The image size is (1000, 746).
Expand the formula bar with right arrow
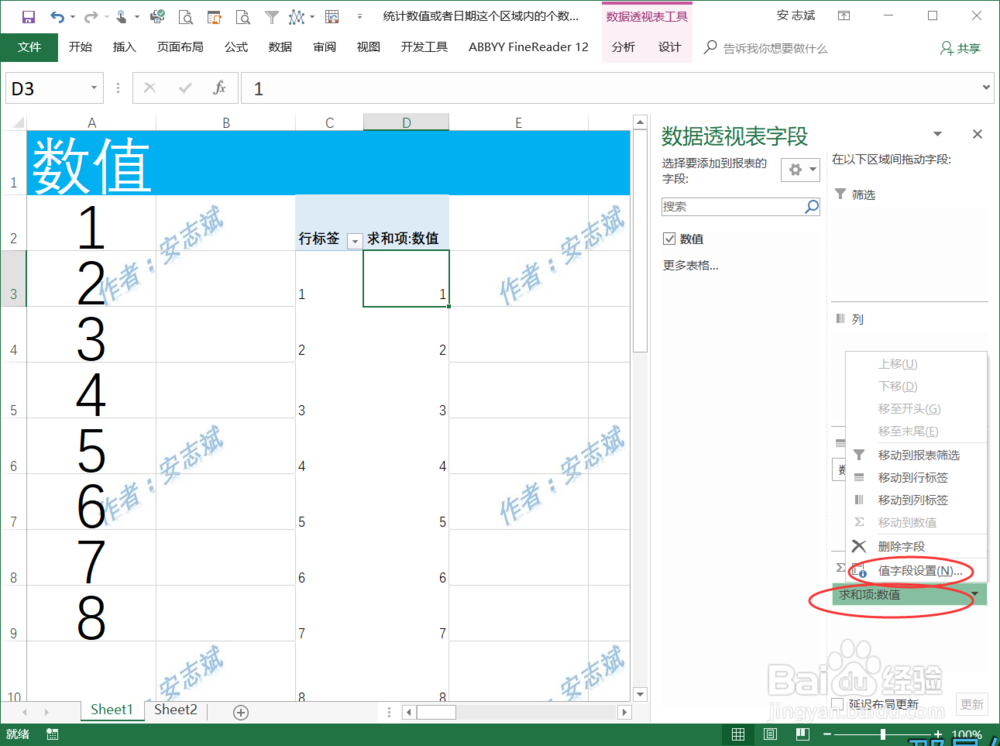986,87
